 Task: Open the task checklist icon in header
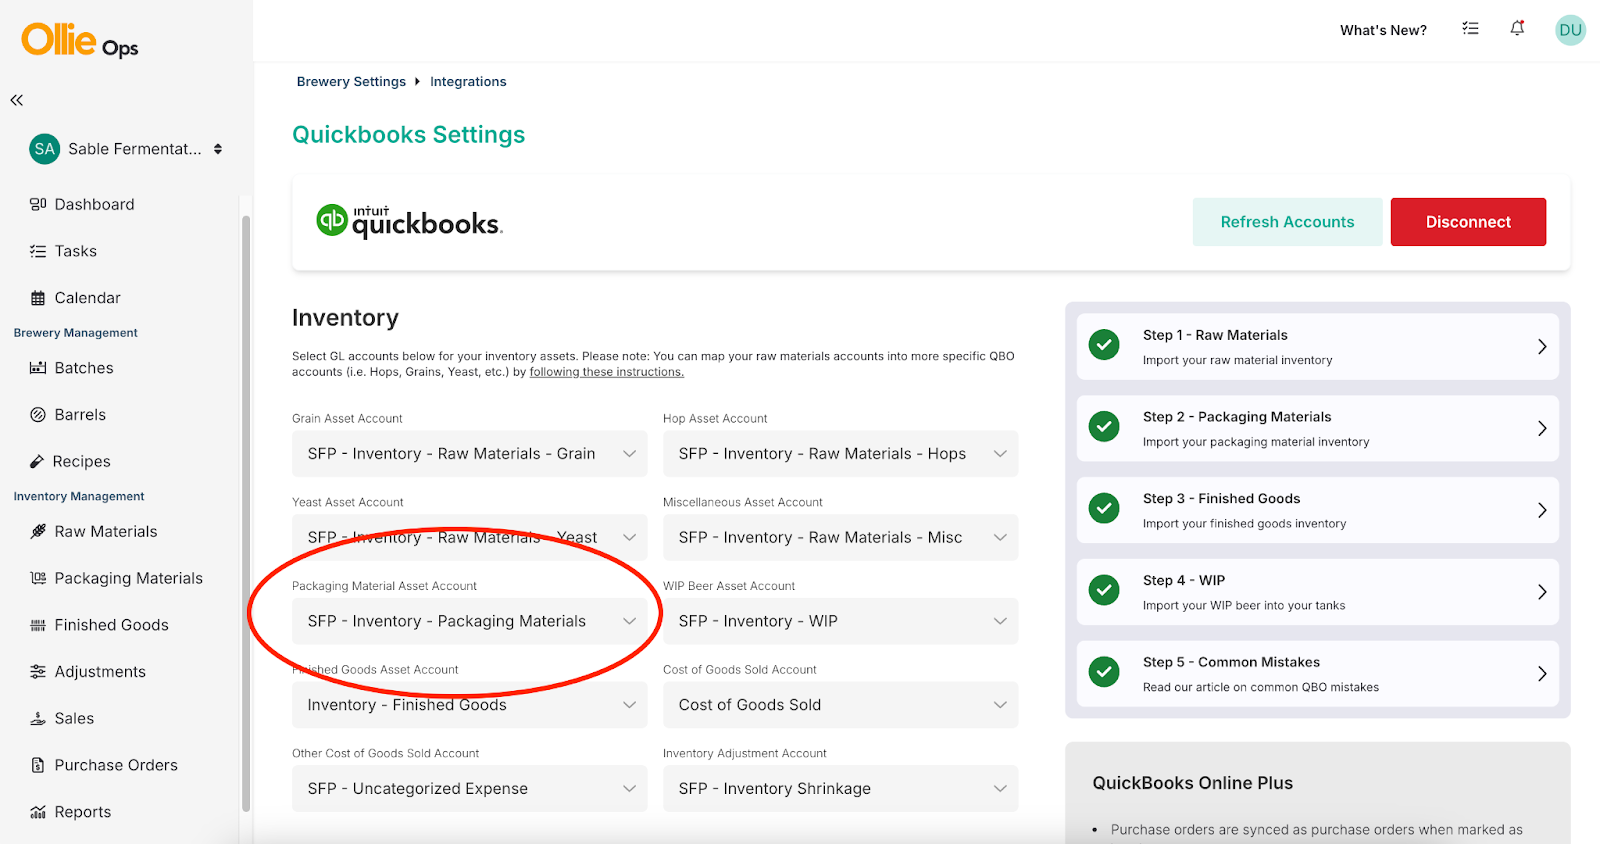[x=1470, y=29]
